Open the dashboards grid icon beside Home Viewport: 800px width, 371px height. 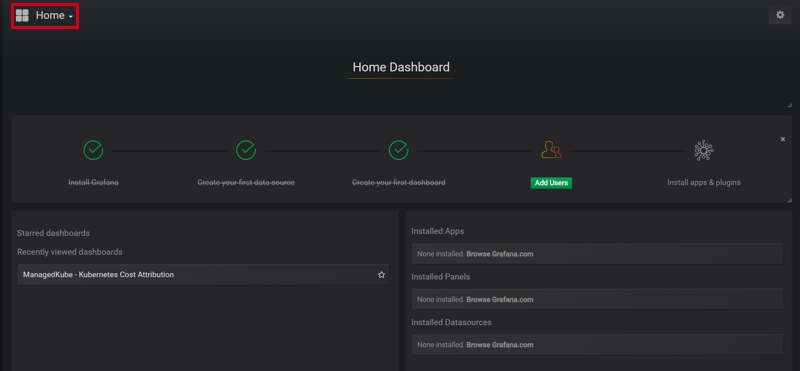pyautogui.click(x=22, y=15)
